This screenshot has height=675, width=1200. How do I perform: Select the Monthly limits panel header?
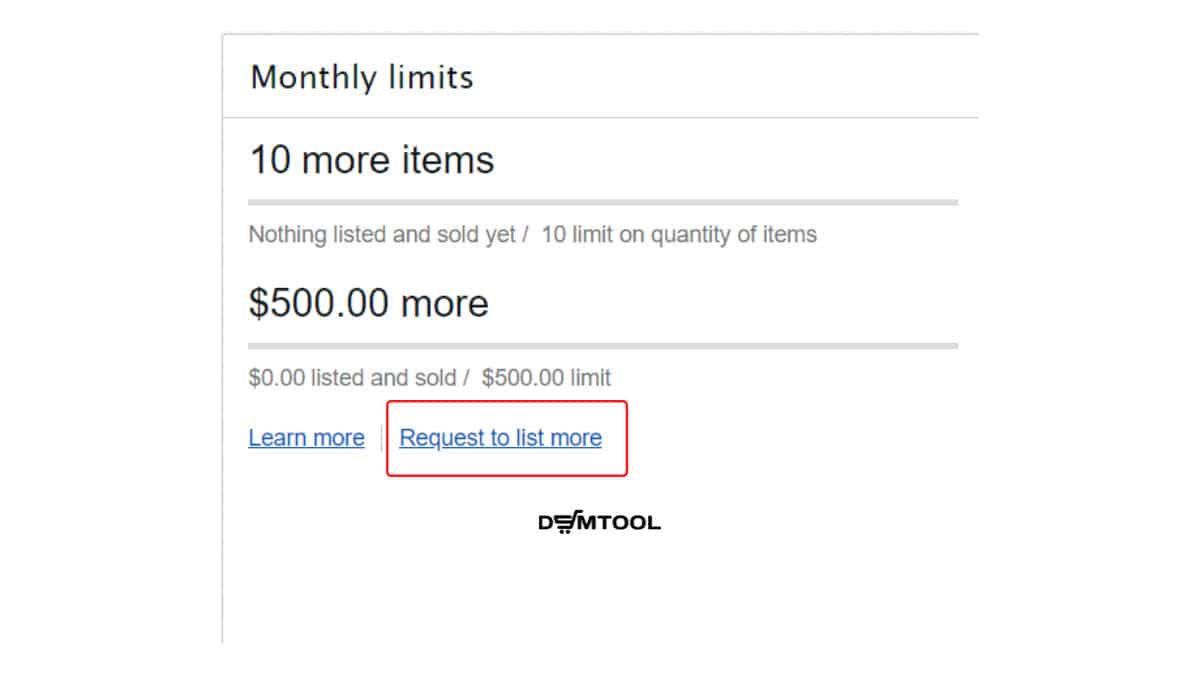[x=600, y=77]
